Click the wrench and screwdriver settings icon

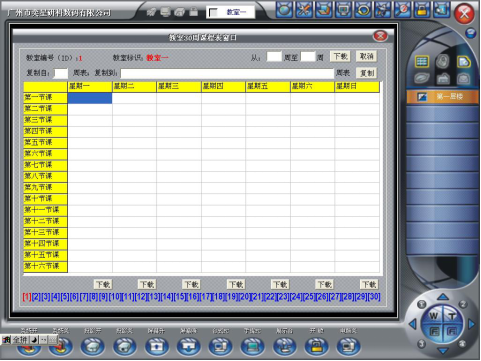(x=304, y=9)
